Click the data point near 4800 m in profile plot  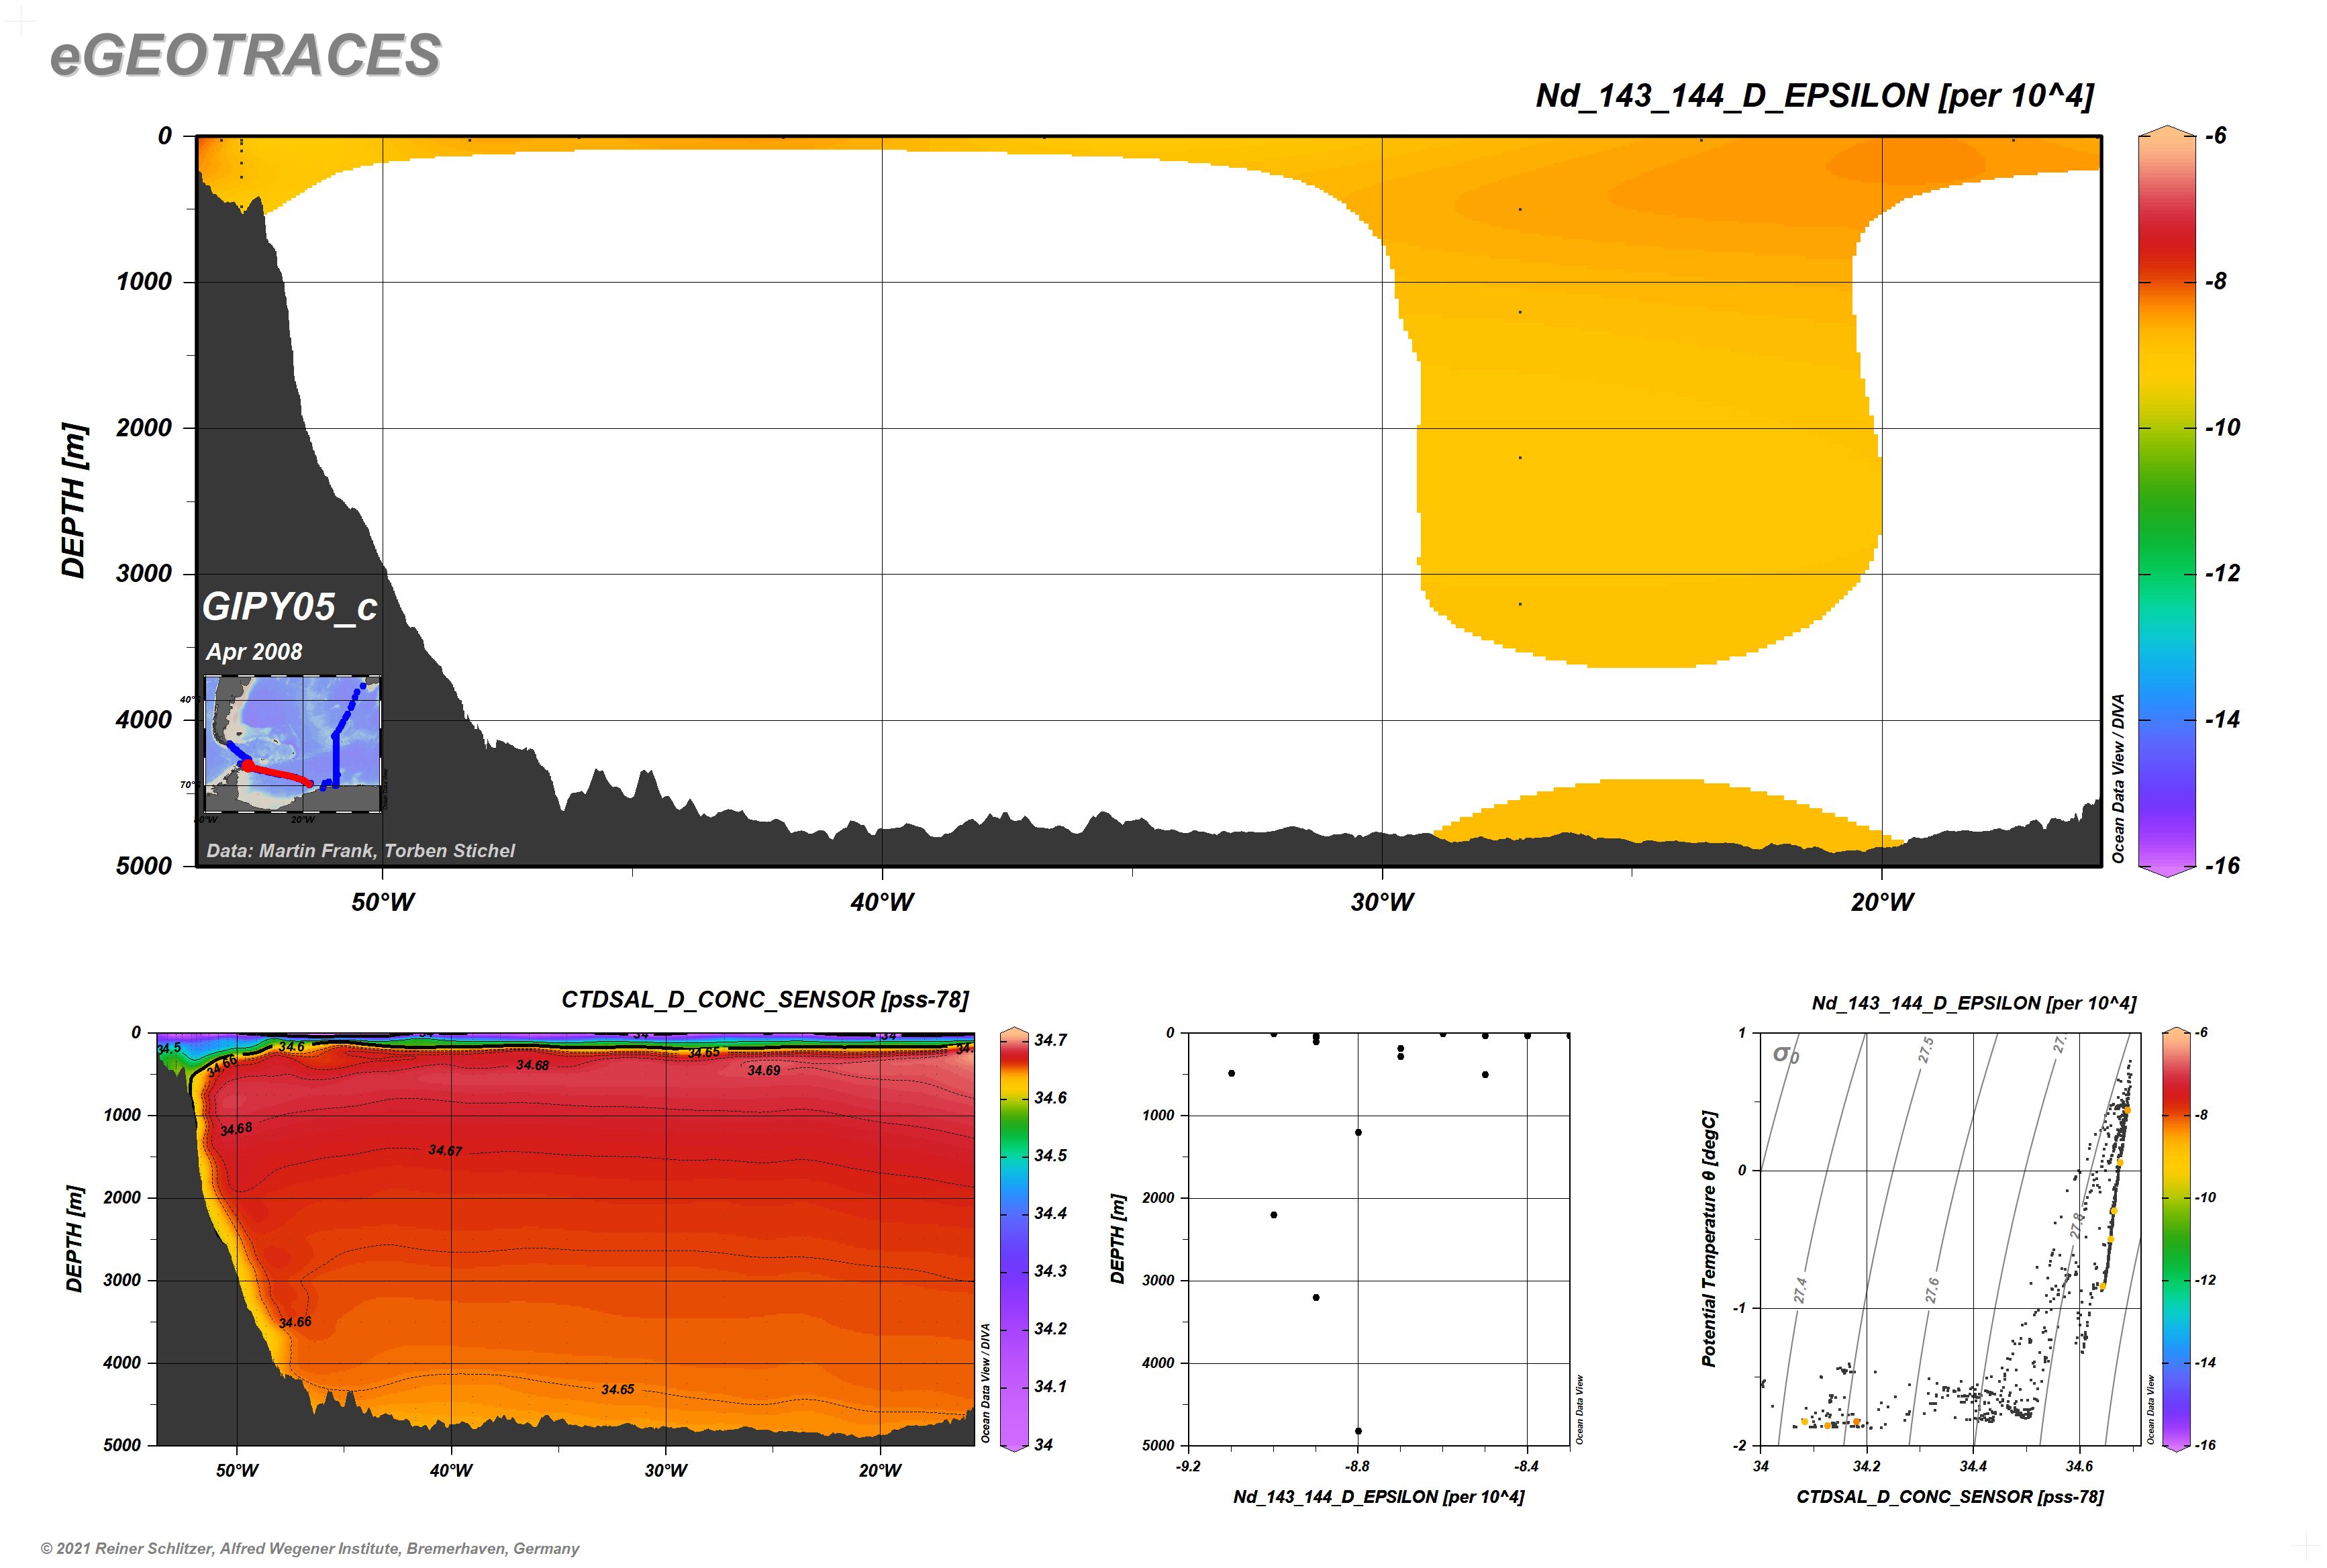(1358, 1431)
